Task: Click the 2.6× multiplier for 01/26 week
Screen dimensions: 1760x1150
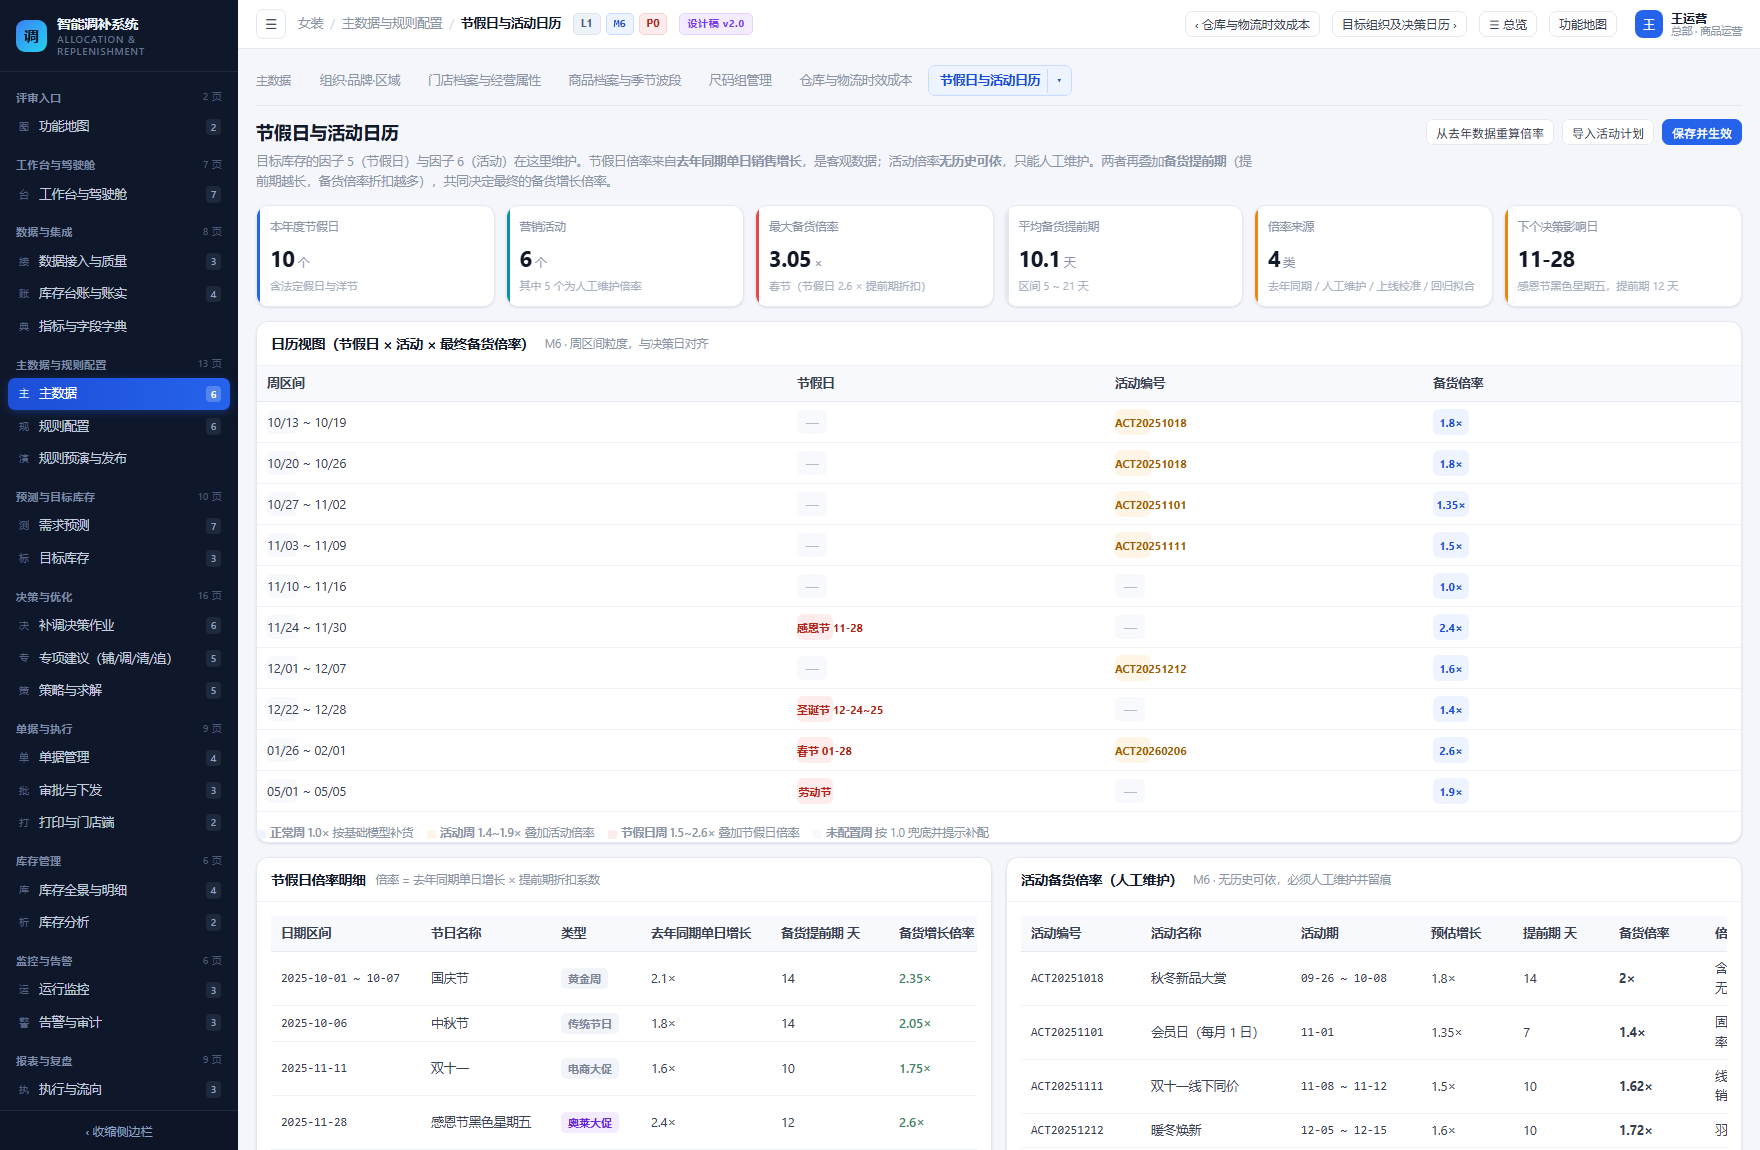Action: coord(1451,752)
